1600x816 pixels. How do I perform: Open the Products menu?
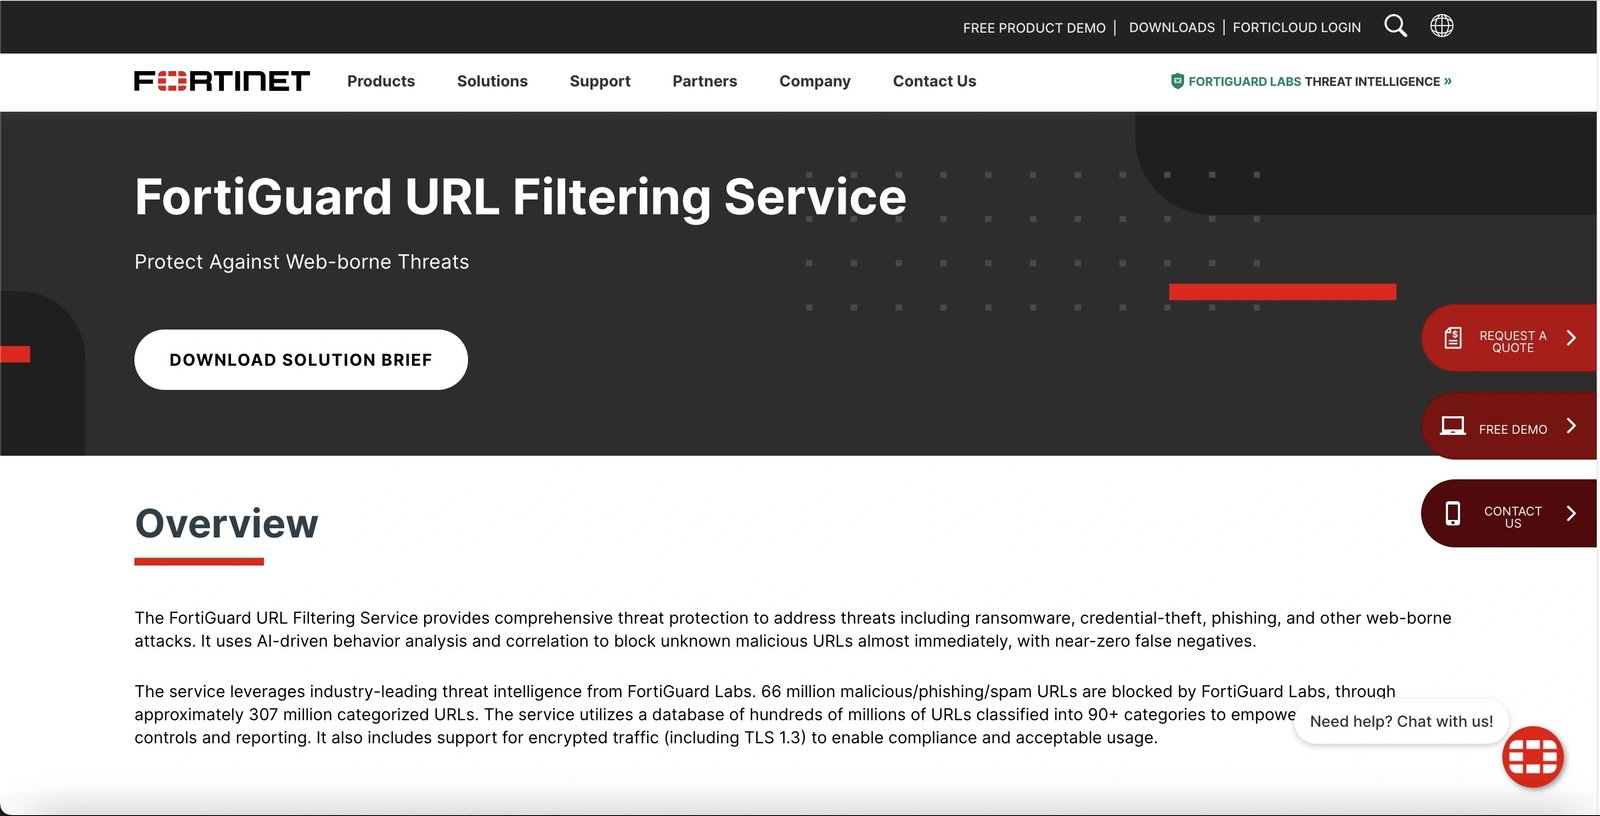coord(381,81)
